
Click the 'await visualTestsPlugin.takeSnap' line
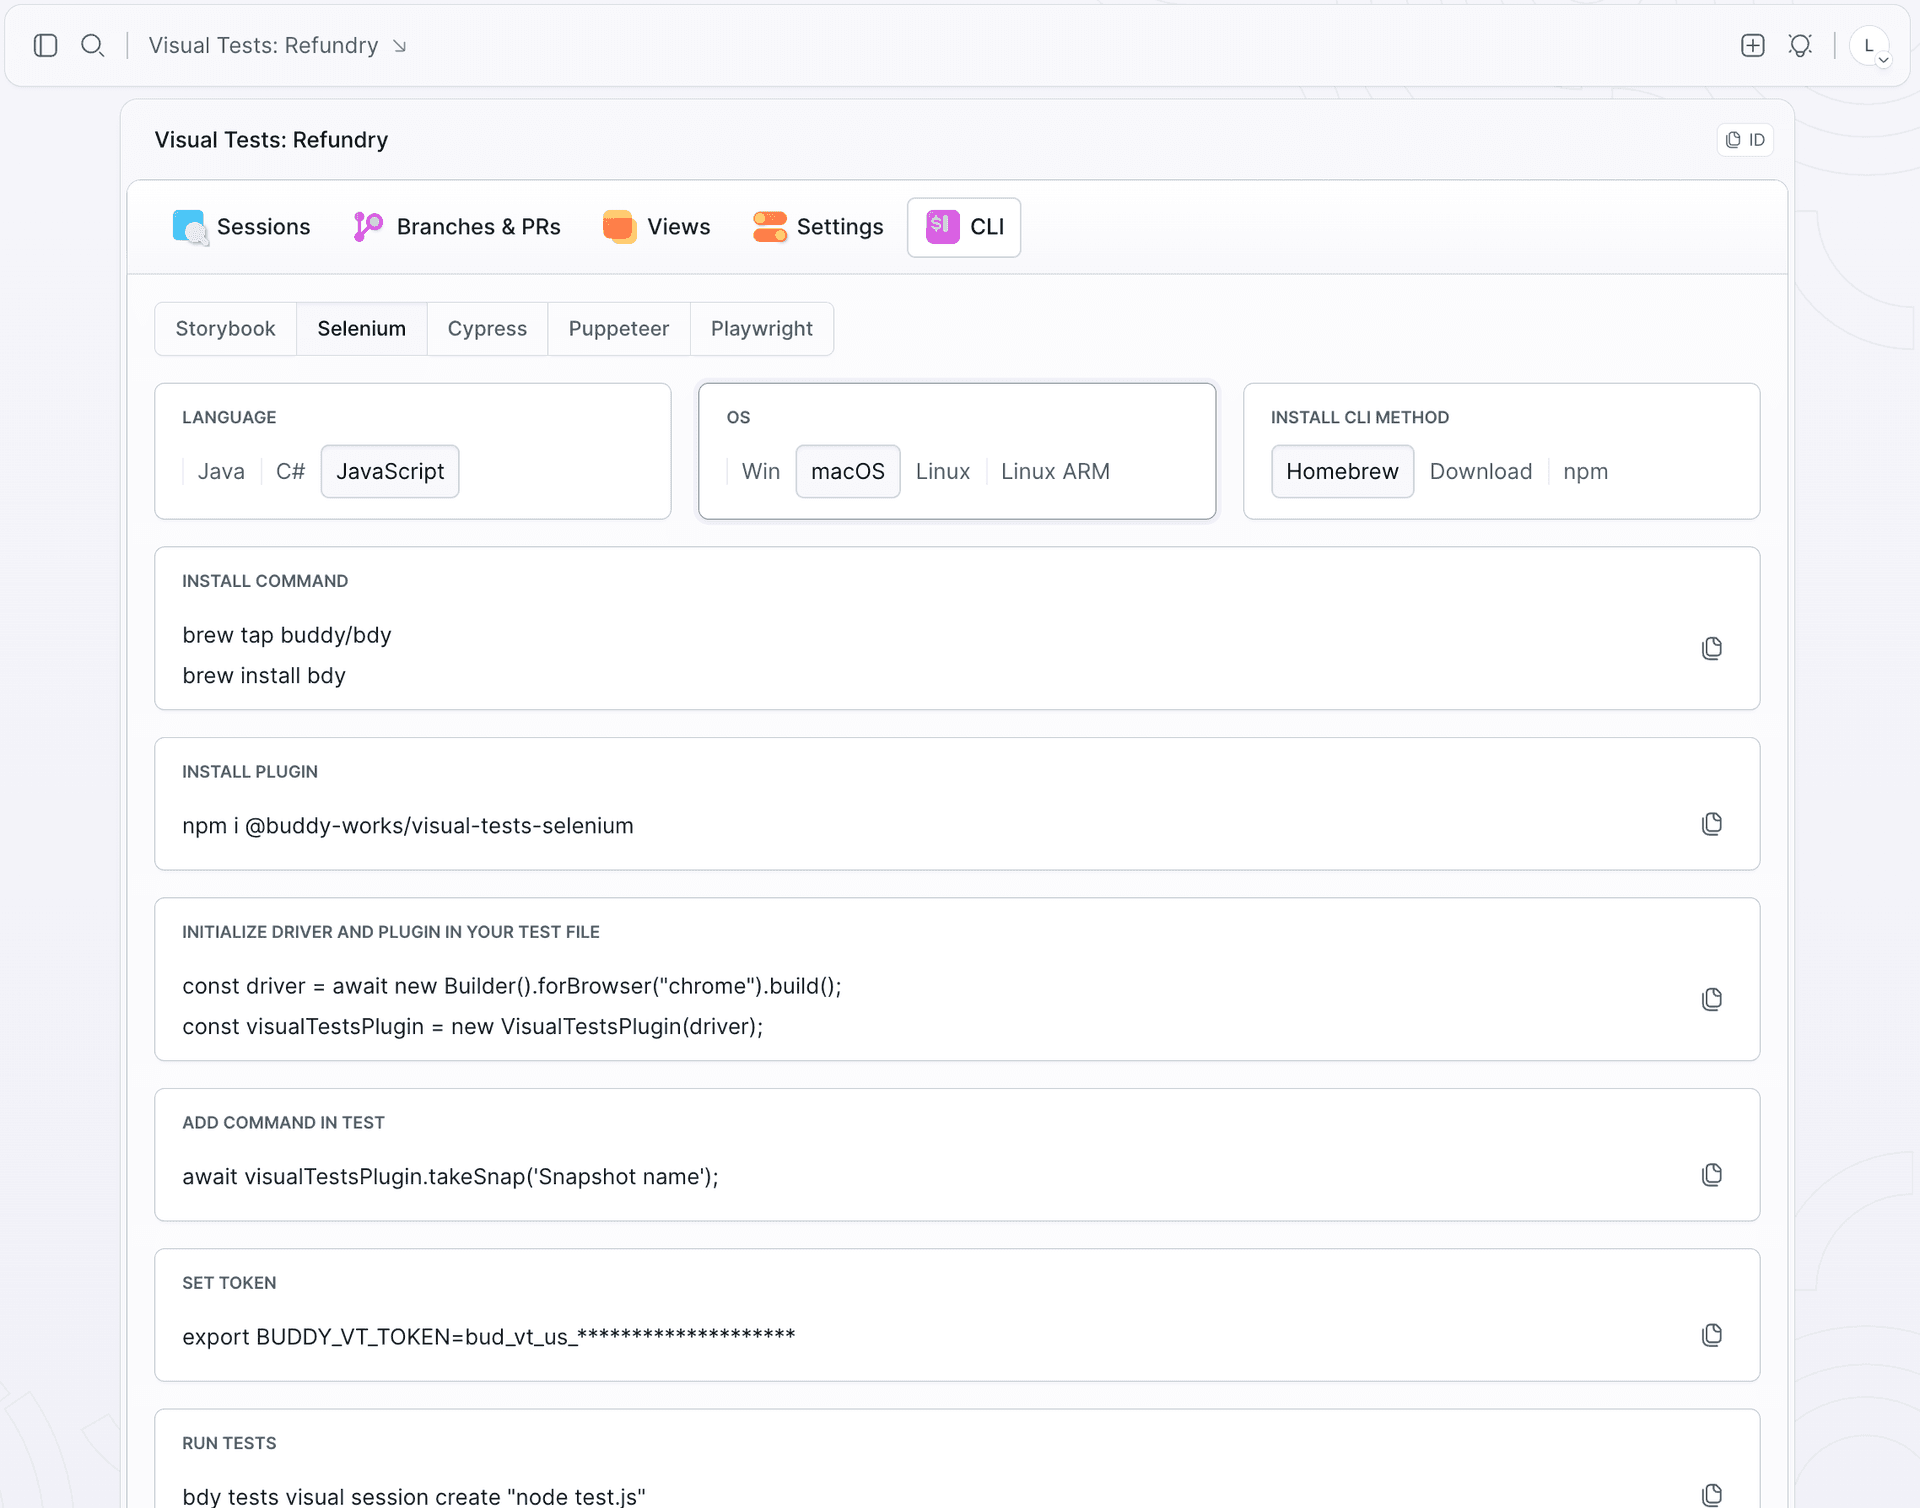coord(450,1177)
